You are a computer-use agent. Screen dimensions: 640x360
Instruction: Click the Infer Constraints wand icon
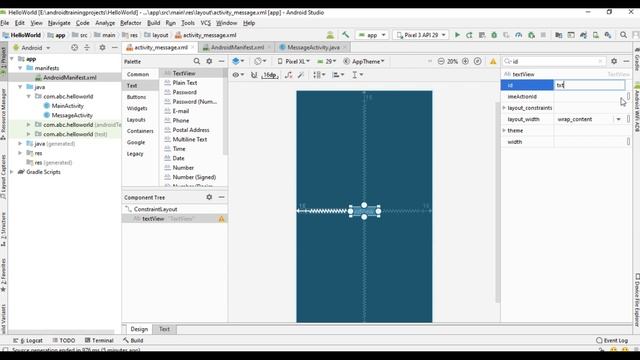point(301,75)
